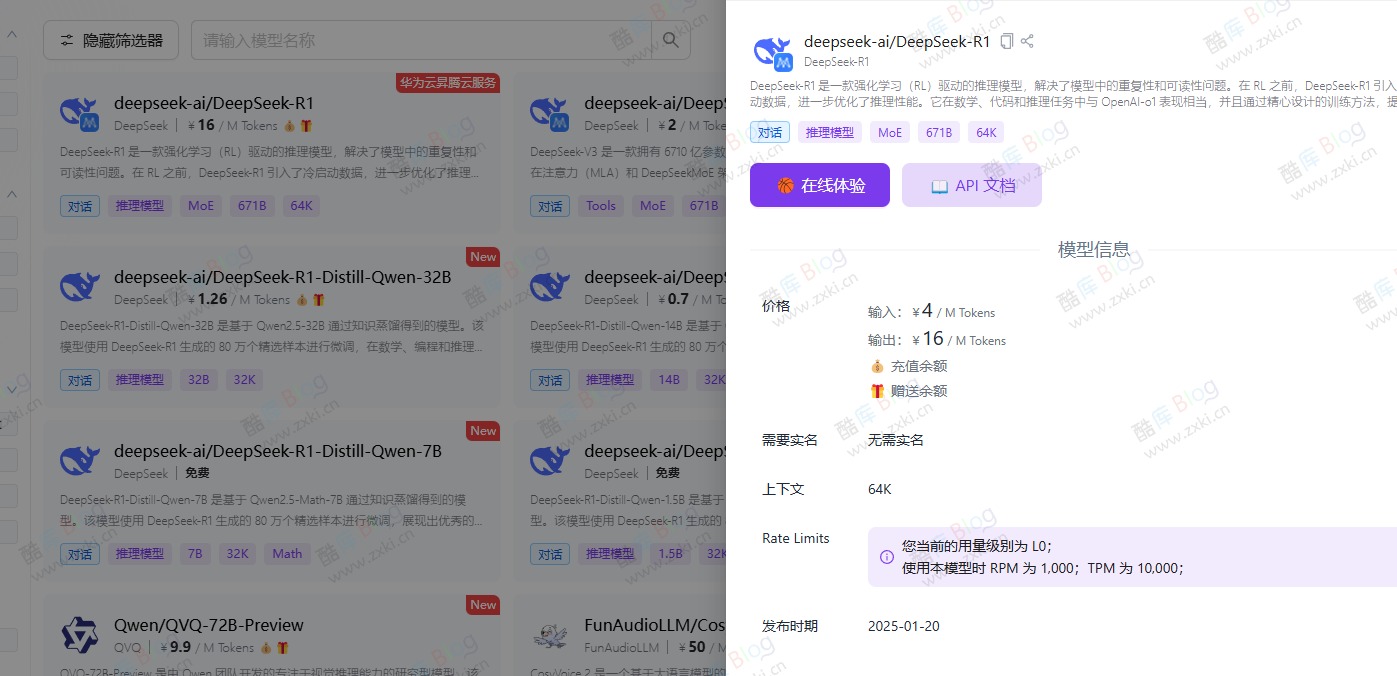Click the downward chevron in the left sidebar

[x=11, y=389]
